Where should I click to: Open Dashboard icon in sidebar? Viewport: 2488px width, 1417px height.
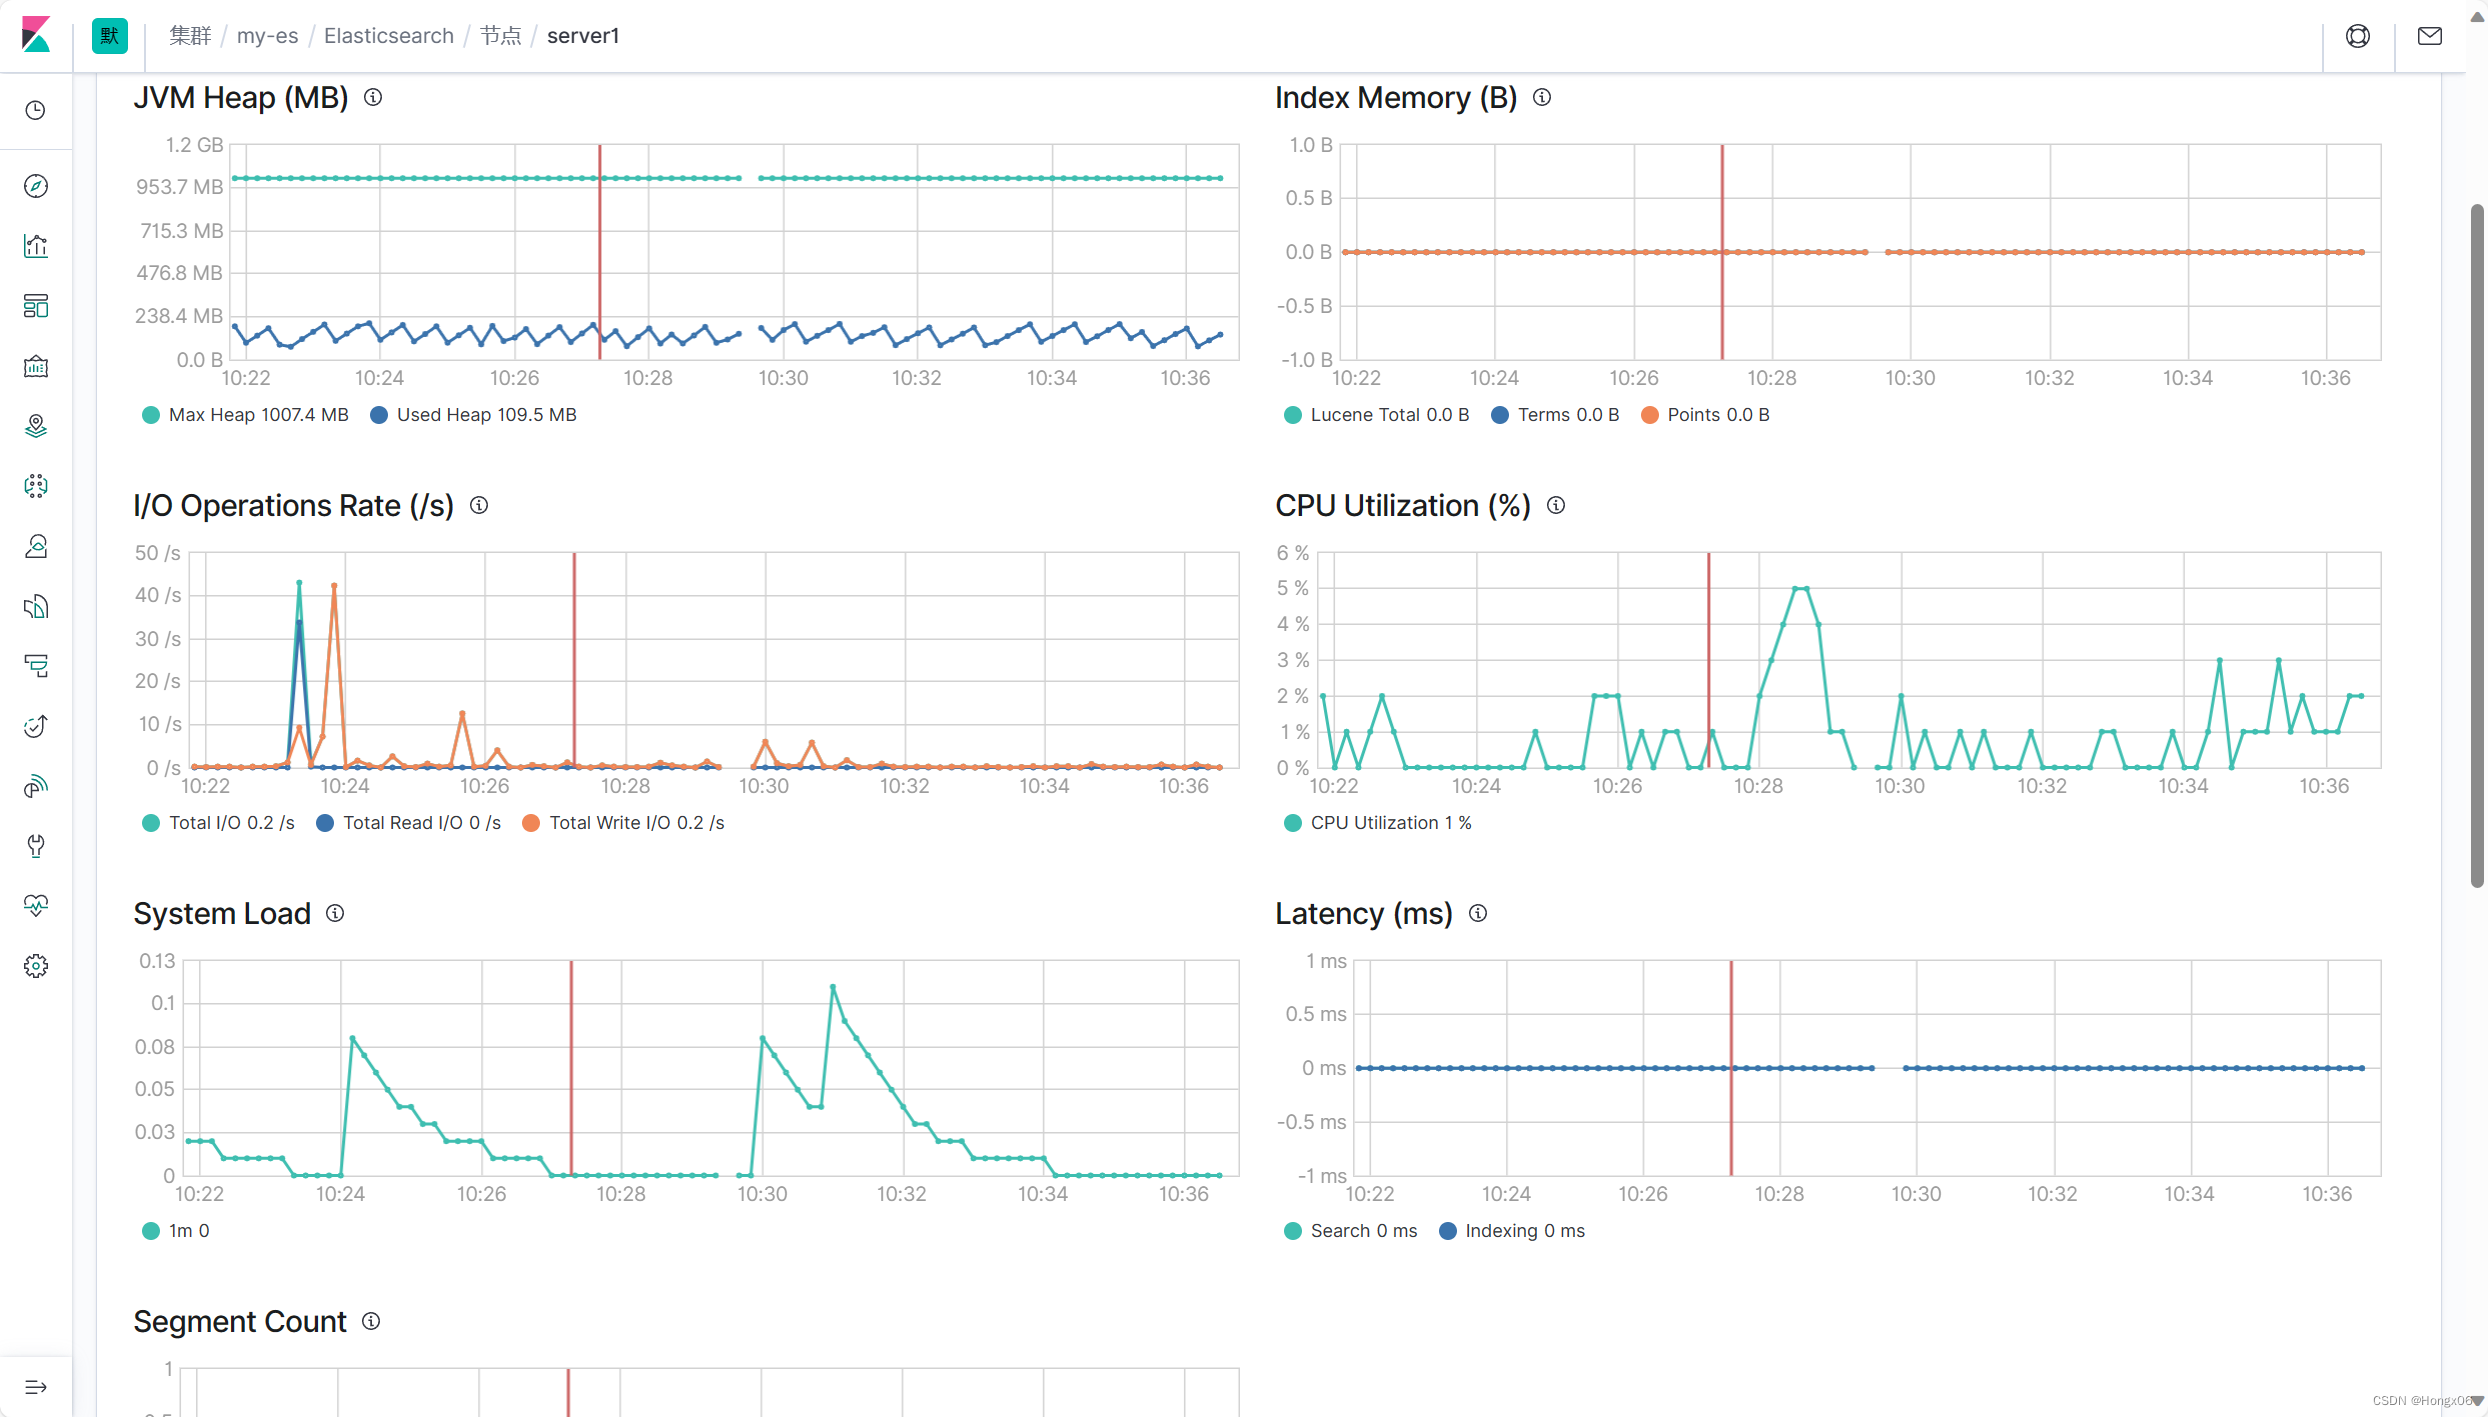tap(36, 306)
